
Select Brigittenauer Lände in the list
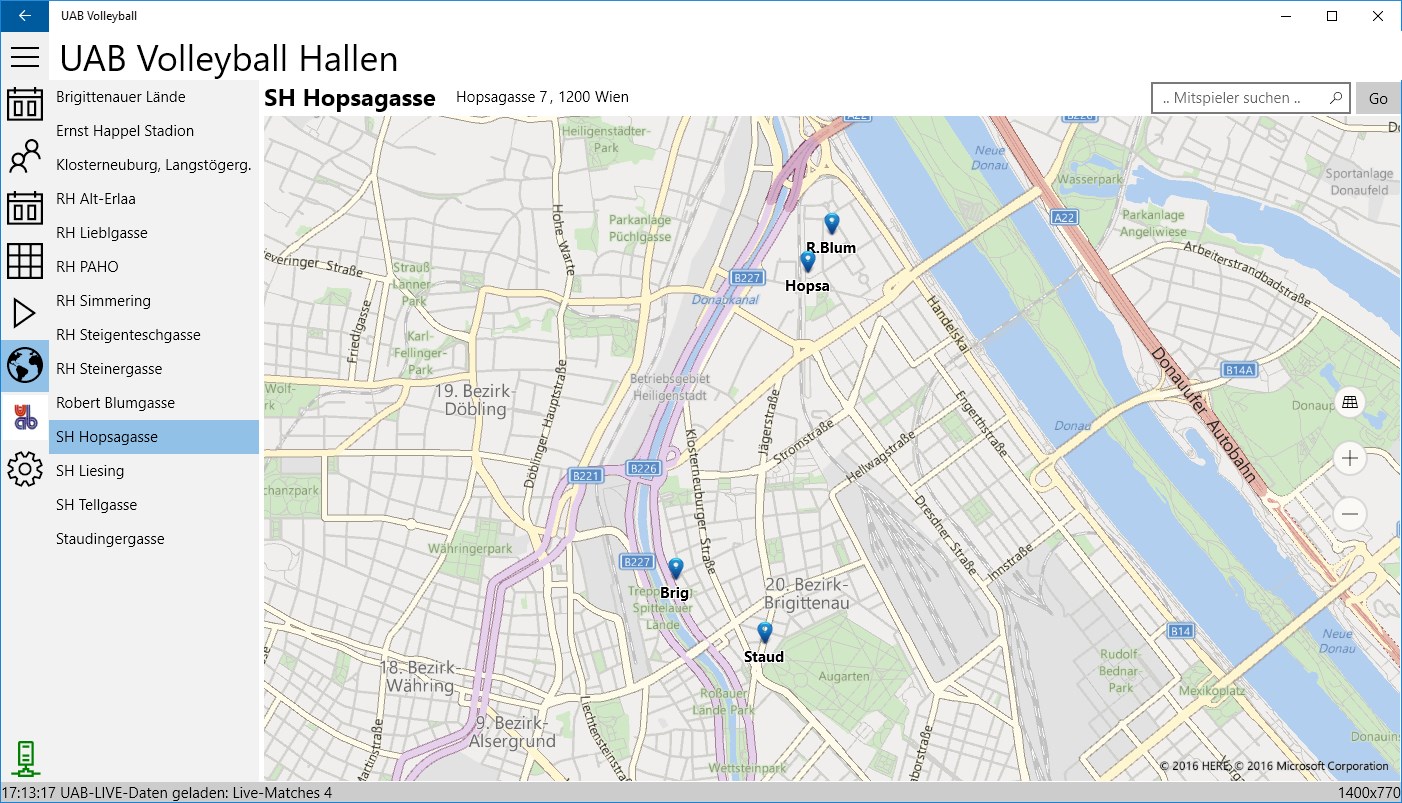point(154,97)
